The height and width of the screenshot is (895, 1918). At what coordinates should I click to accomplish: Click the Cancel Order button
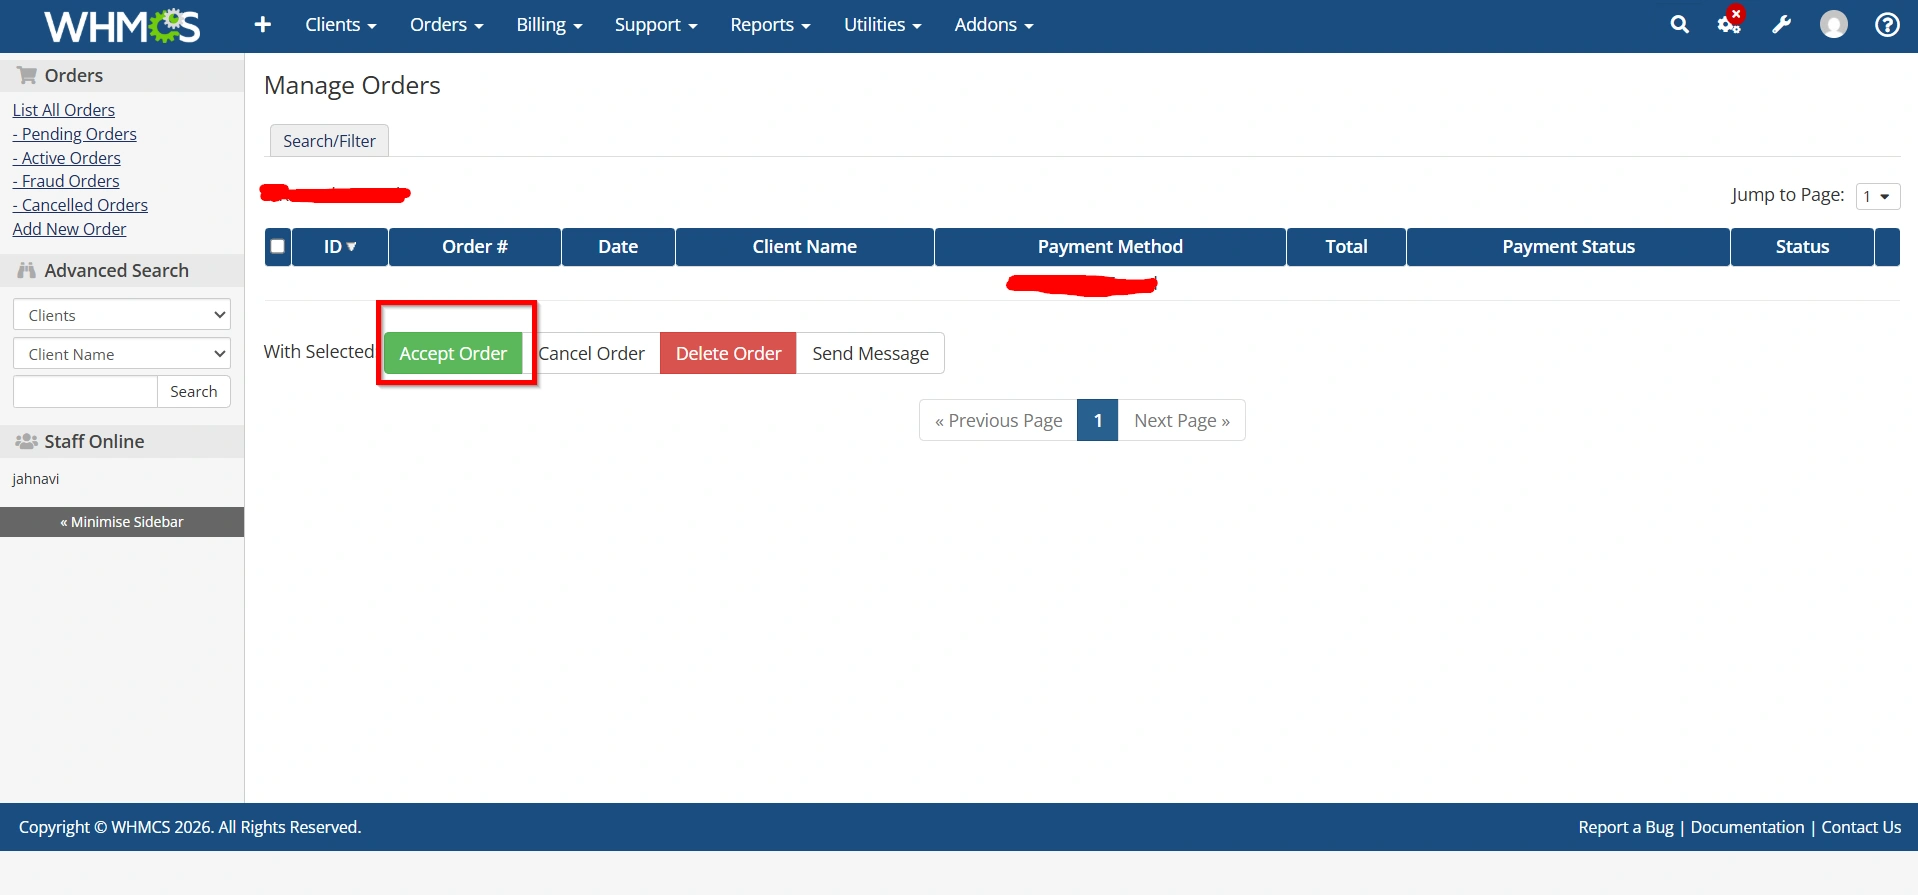[591, 354]
